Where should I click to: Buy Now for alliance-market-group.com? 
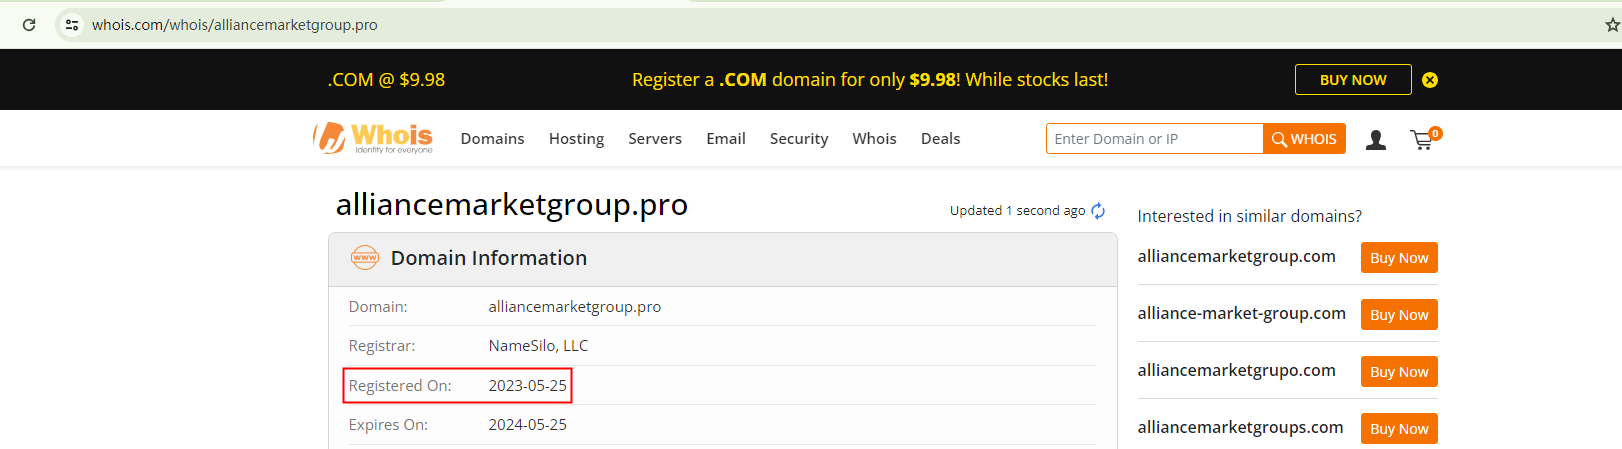[1398, 315]
